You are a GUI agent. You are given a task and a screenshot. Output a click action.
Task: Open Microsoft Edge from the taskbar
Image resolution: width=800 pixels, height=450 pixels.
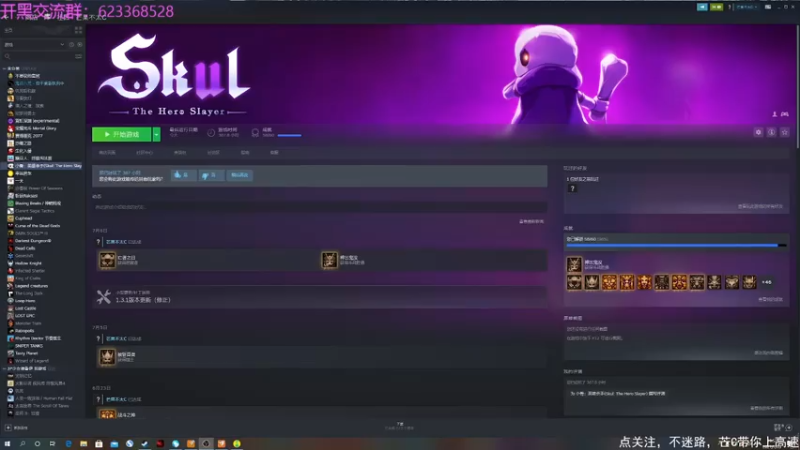tap(68, 444)
